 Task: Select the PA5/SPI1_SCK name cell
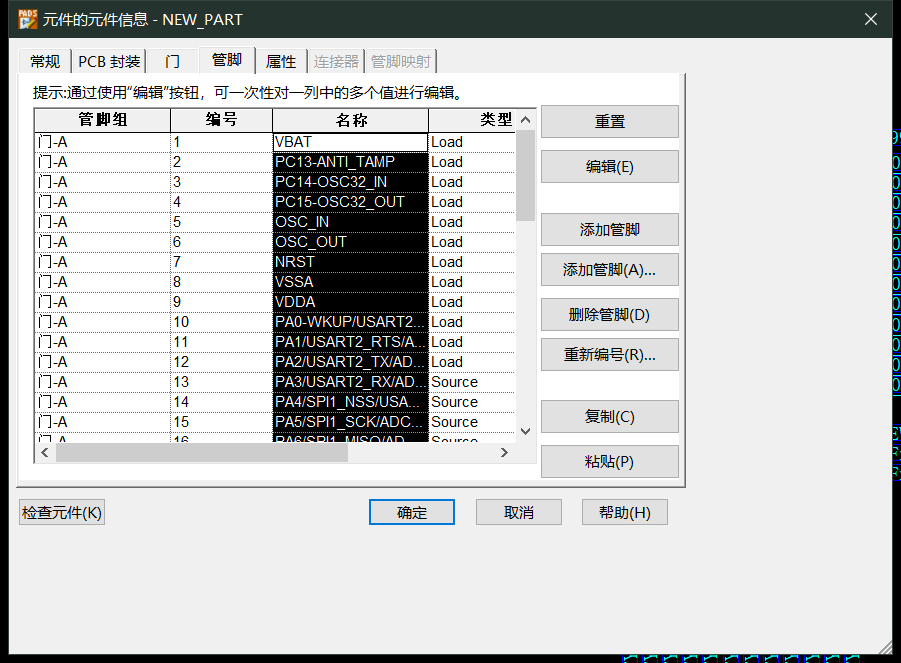coord(351,422)
